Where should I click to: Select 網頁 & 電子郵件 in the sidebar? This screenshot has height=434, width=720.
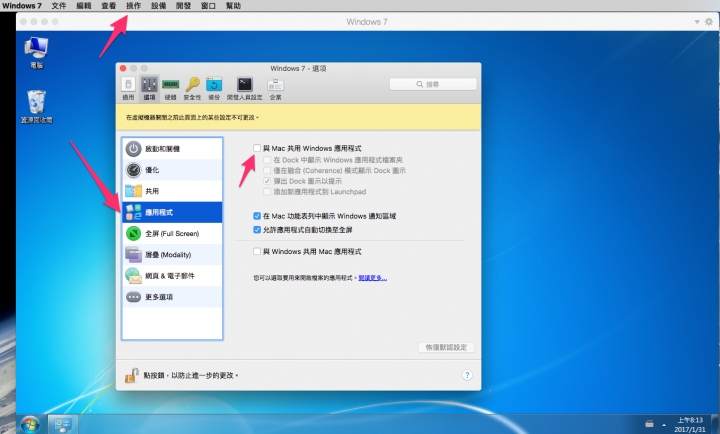(172, 276)
